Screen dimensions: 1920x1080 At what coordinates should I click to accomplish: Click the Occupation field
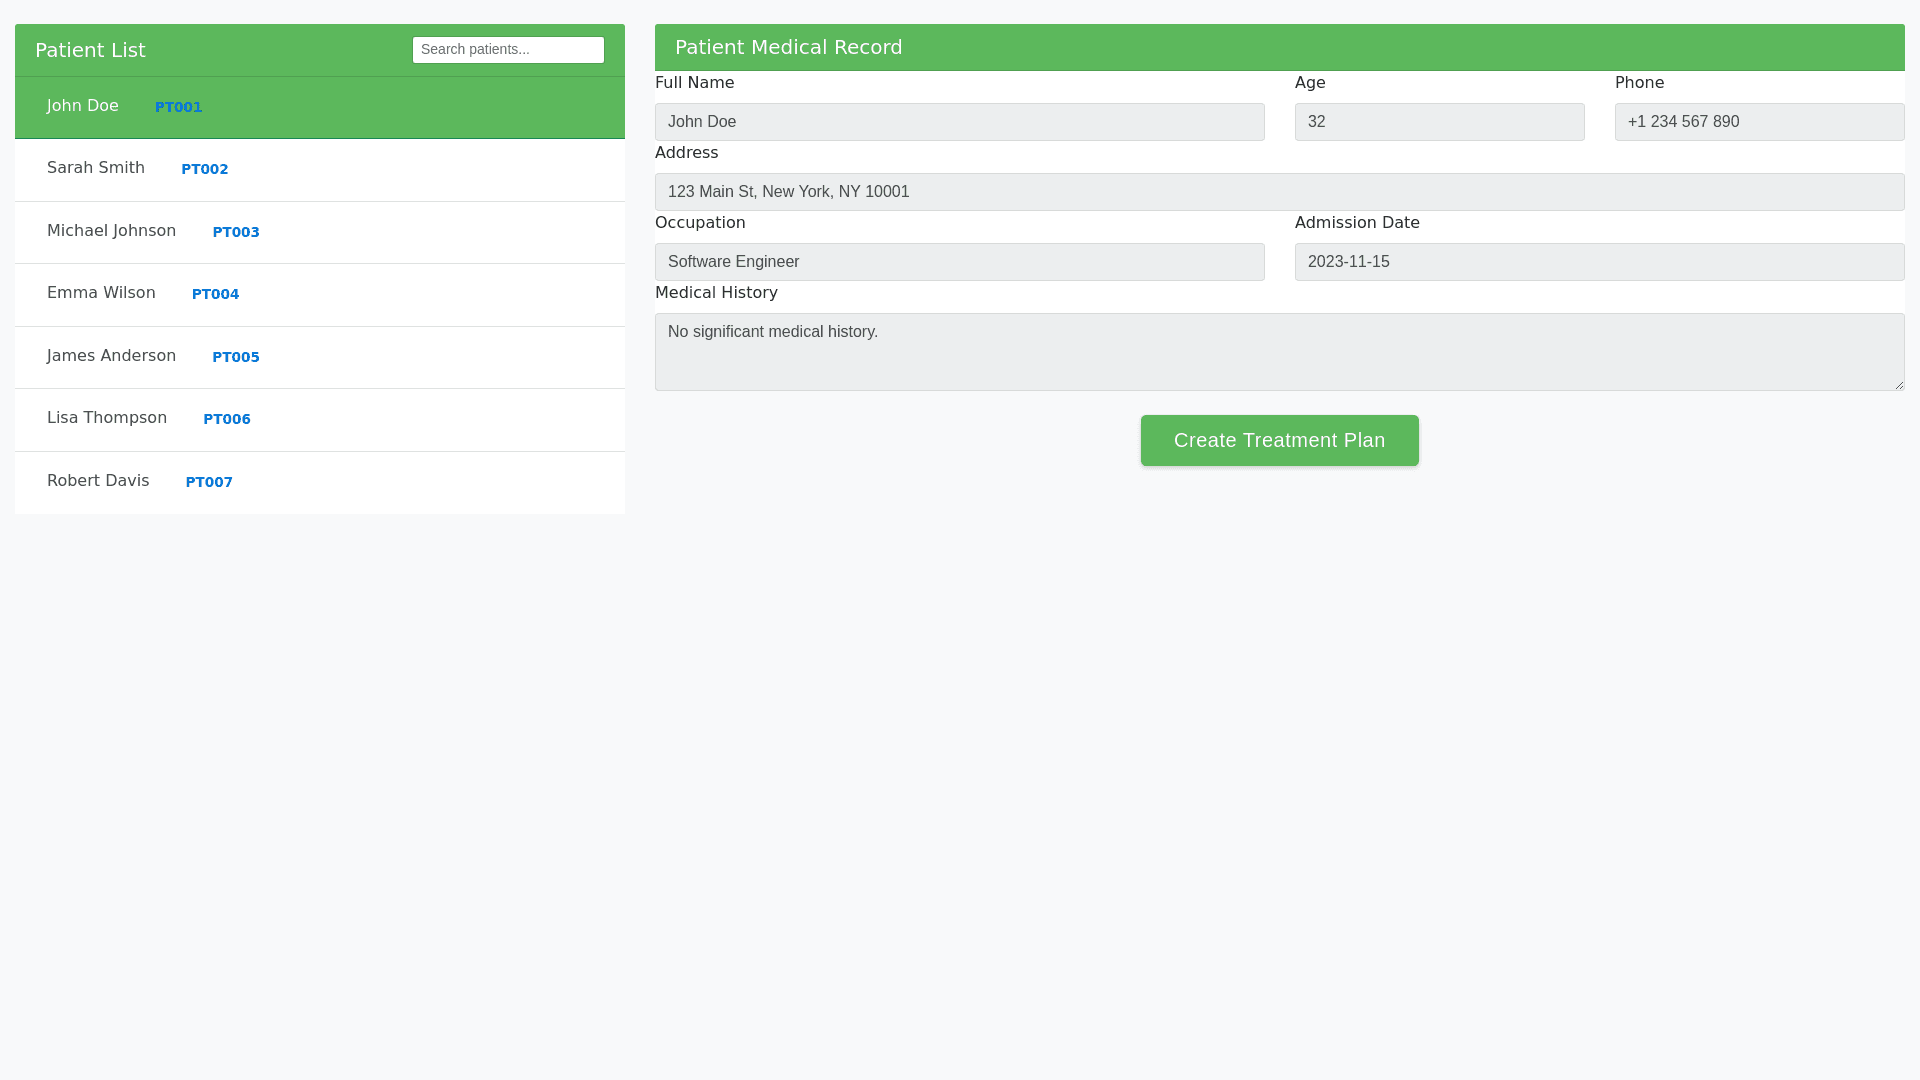(x=959, y=262)
